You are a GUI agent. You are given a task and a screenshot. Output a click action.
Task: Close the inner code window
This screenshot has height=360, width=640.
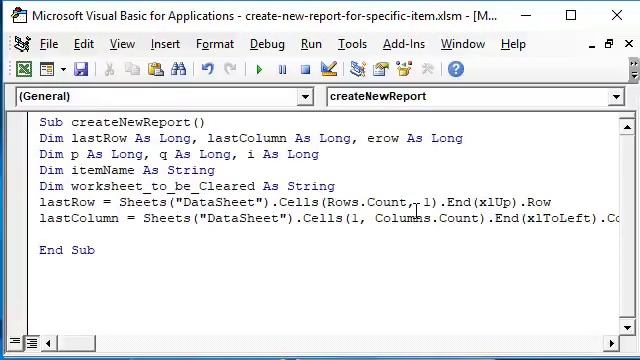pyautogui.click(x=629, y=44)
